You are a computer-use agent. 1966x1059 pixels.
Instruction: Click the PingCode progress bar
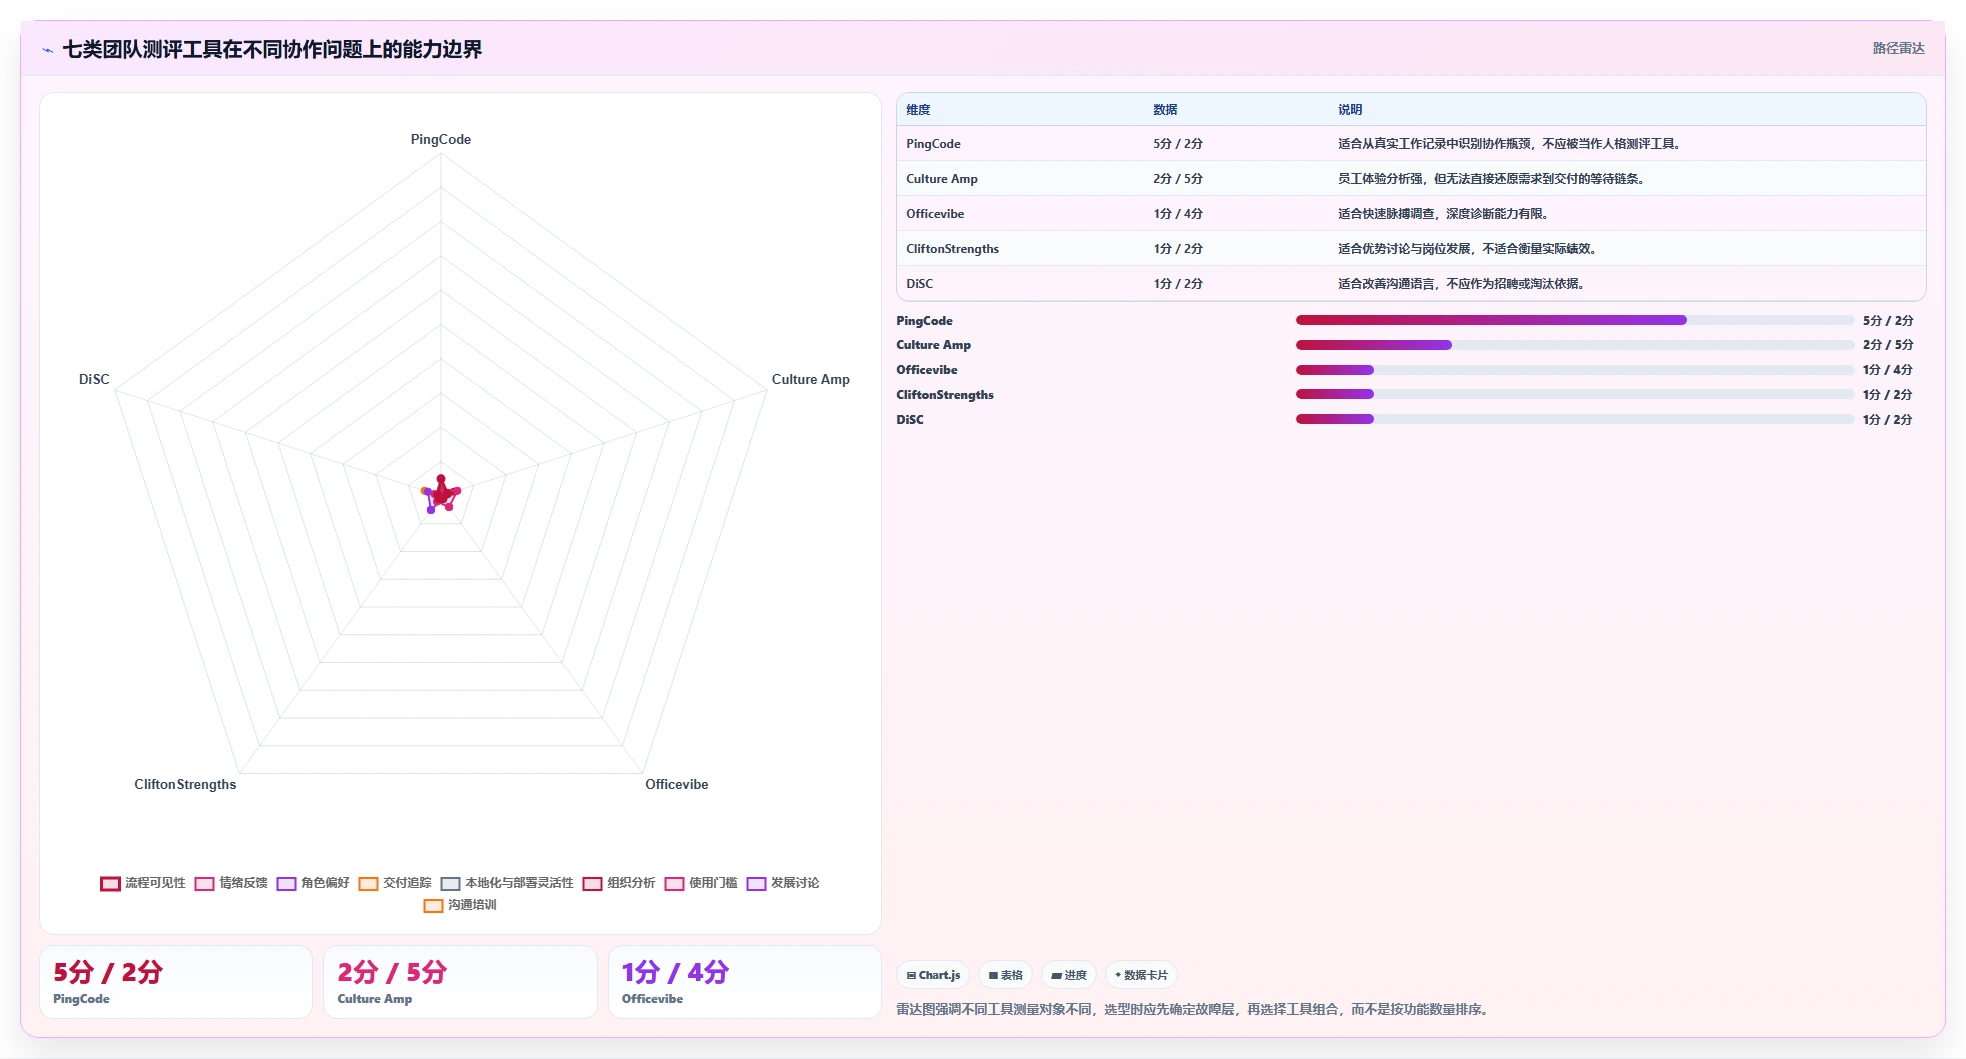(x=1575, y=320)
